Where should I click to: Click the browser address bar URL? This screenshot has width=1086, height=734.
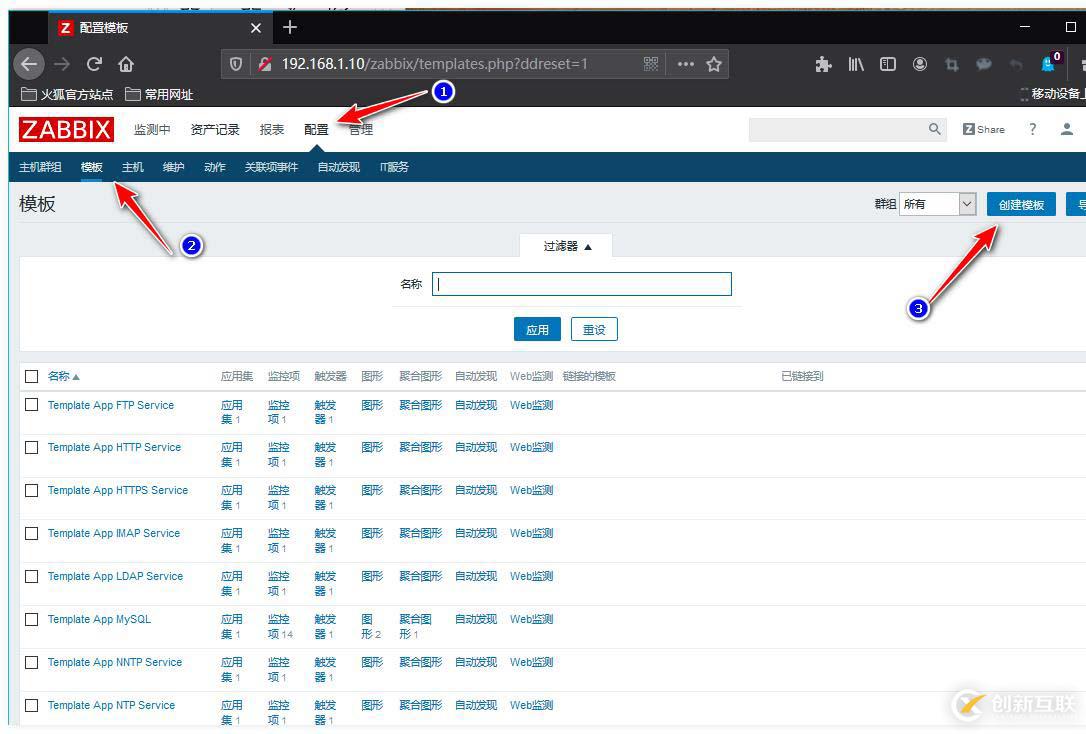point(434,64)
